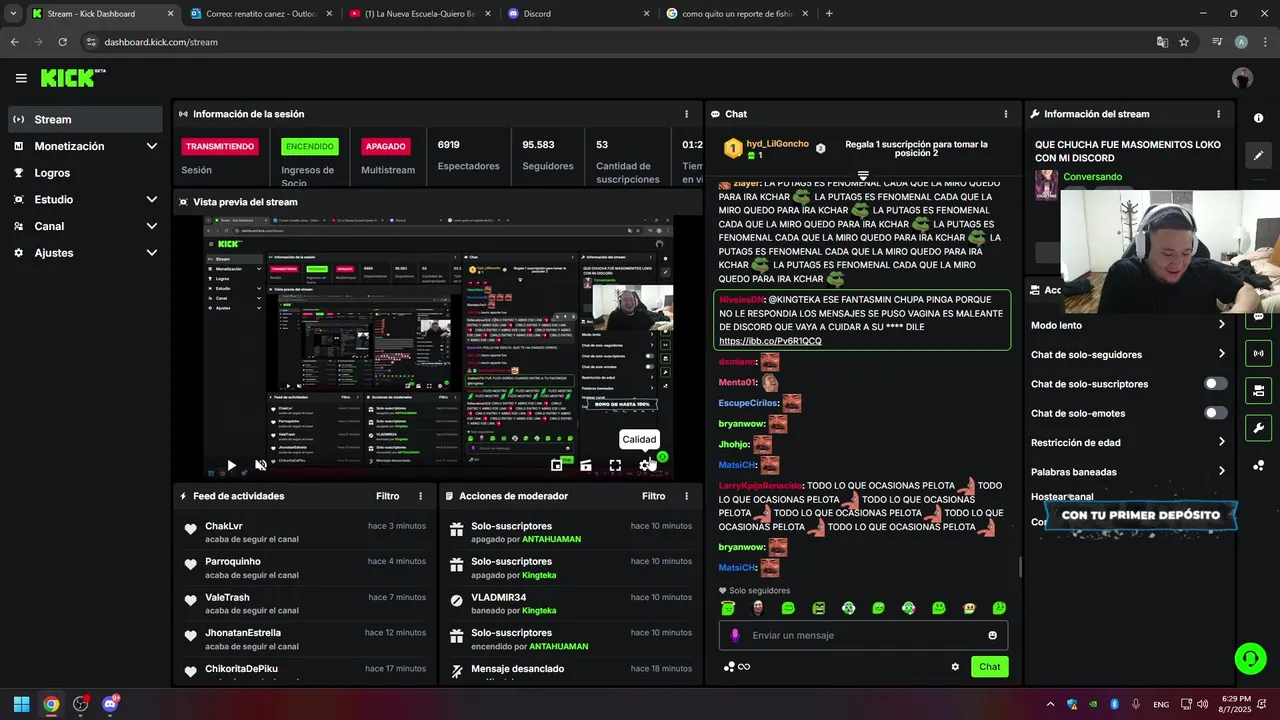Image resolution: width=1280 pixels, height=720 pixels.
Task: Open options menu of Información de la sesión
Action: tap(686, 114)
